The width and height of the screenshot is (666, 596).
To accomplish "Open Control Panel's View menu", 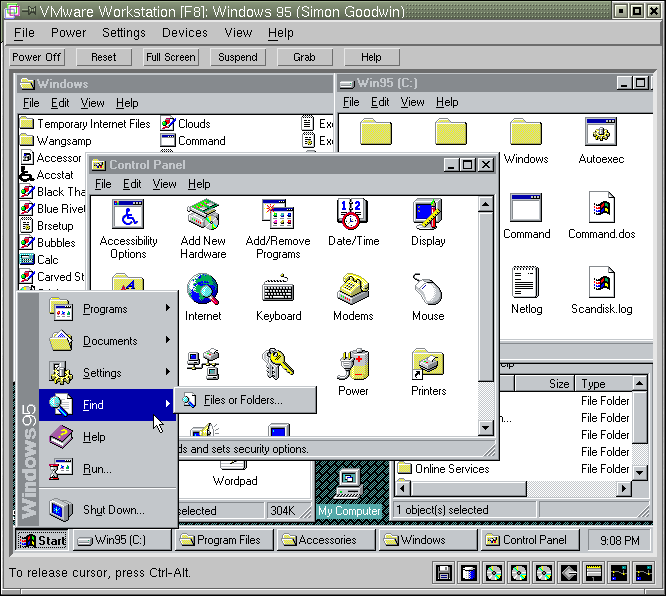I will [164, 184].
